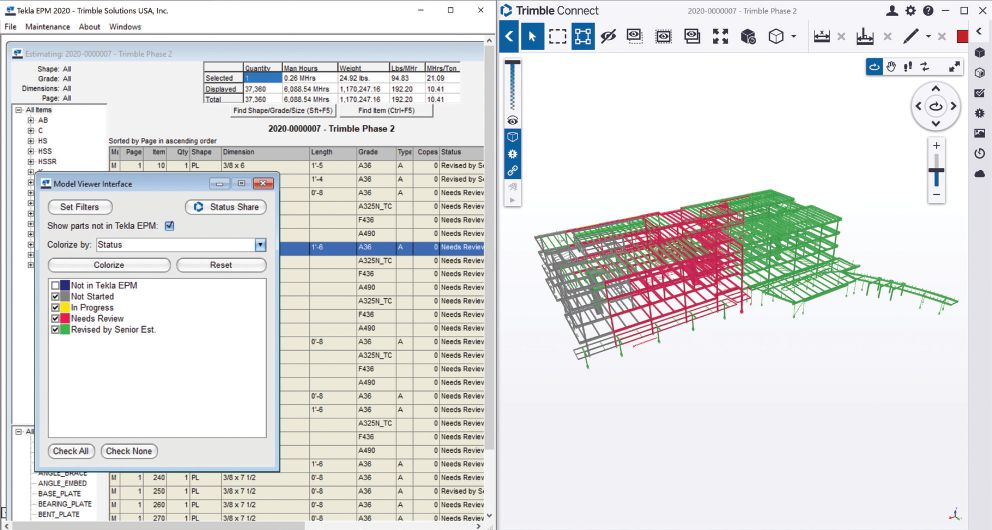
Task: Open the markup pencil tool
Action: [910, 37]
